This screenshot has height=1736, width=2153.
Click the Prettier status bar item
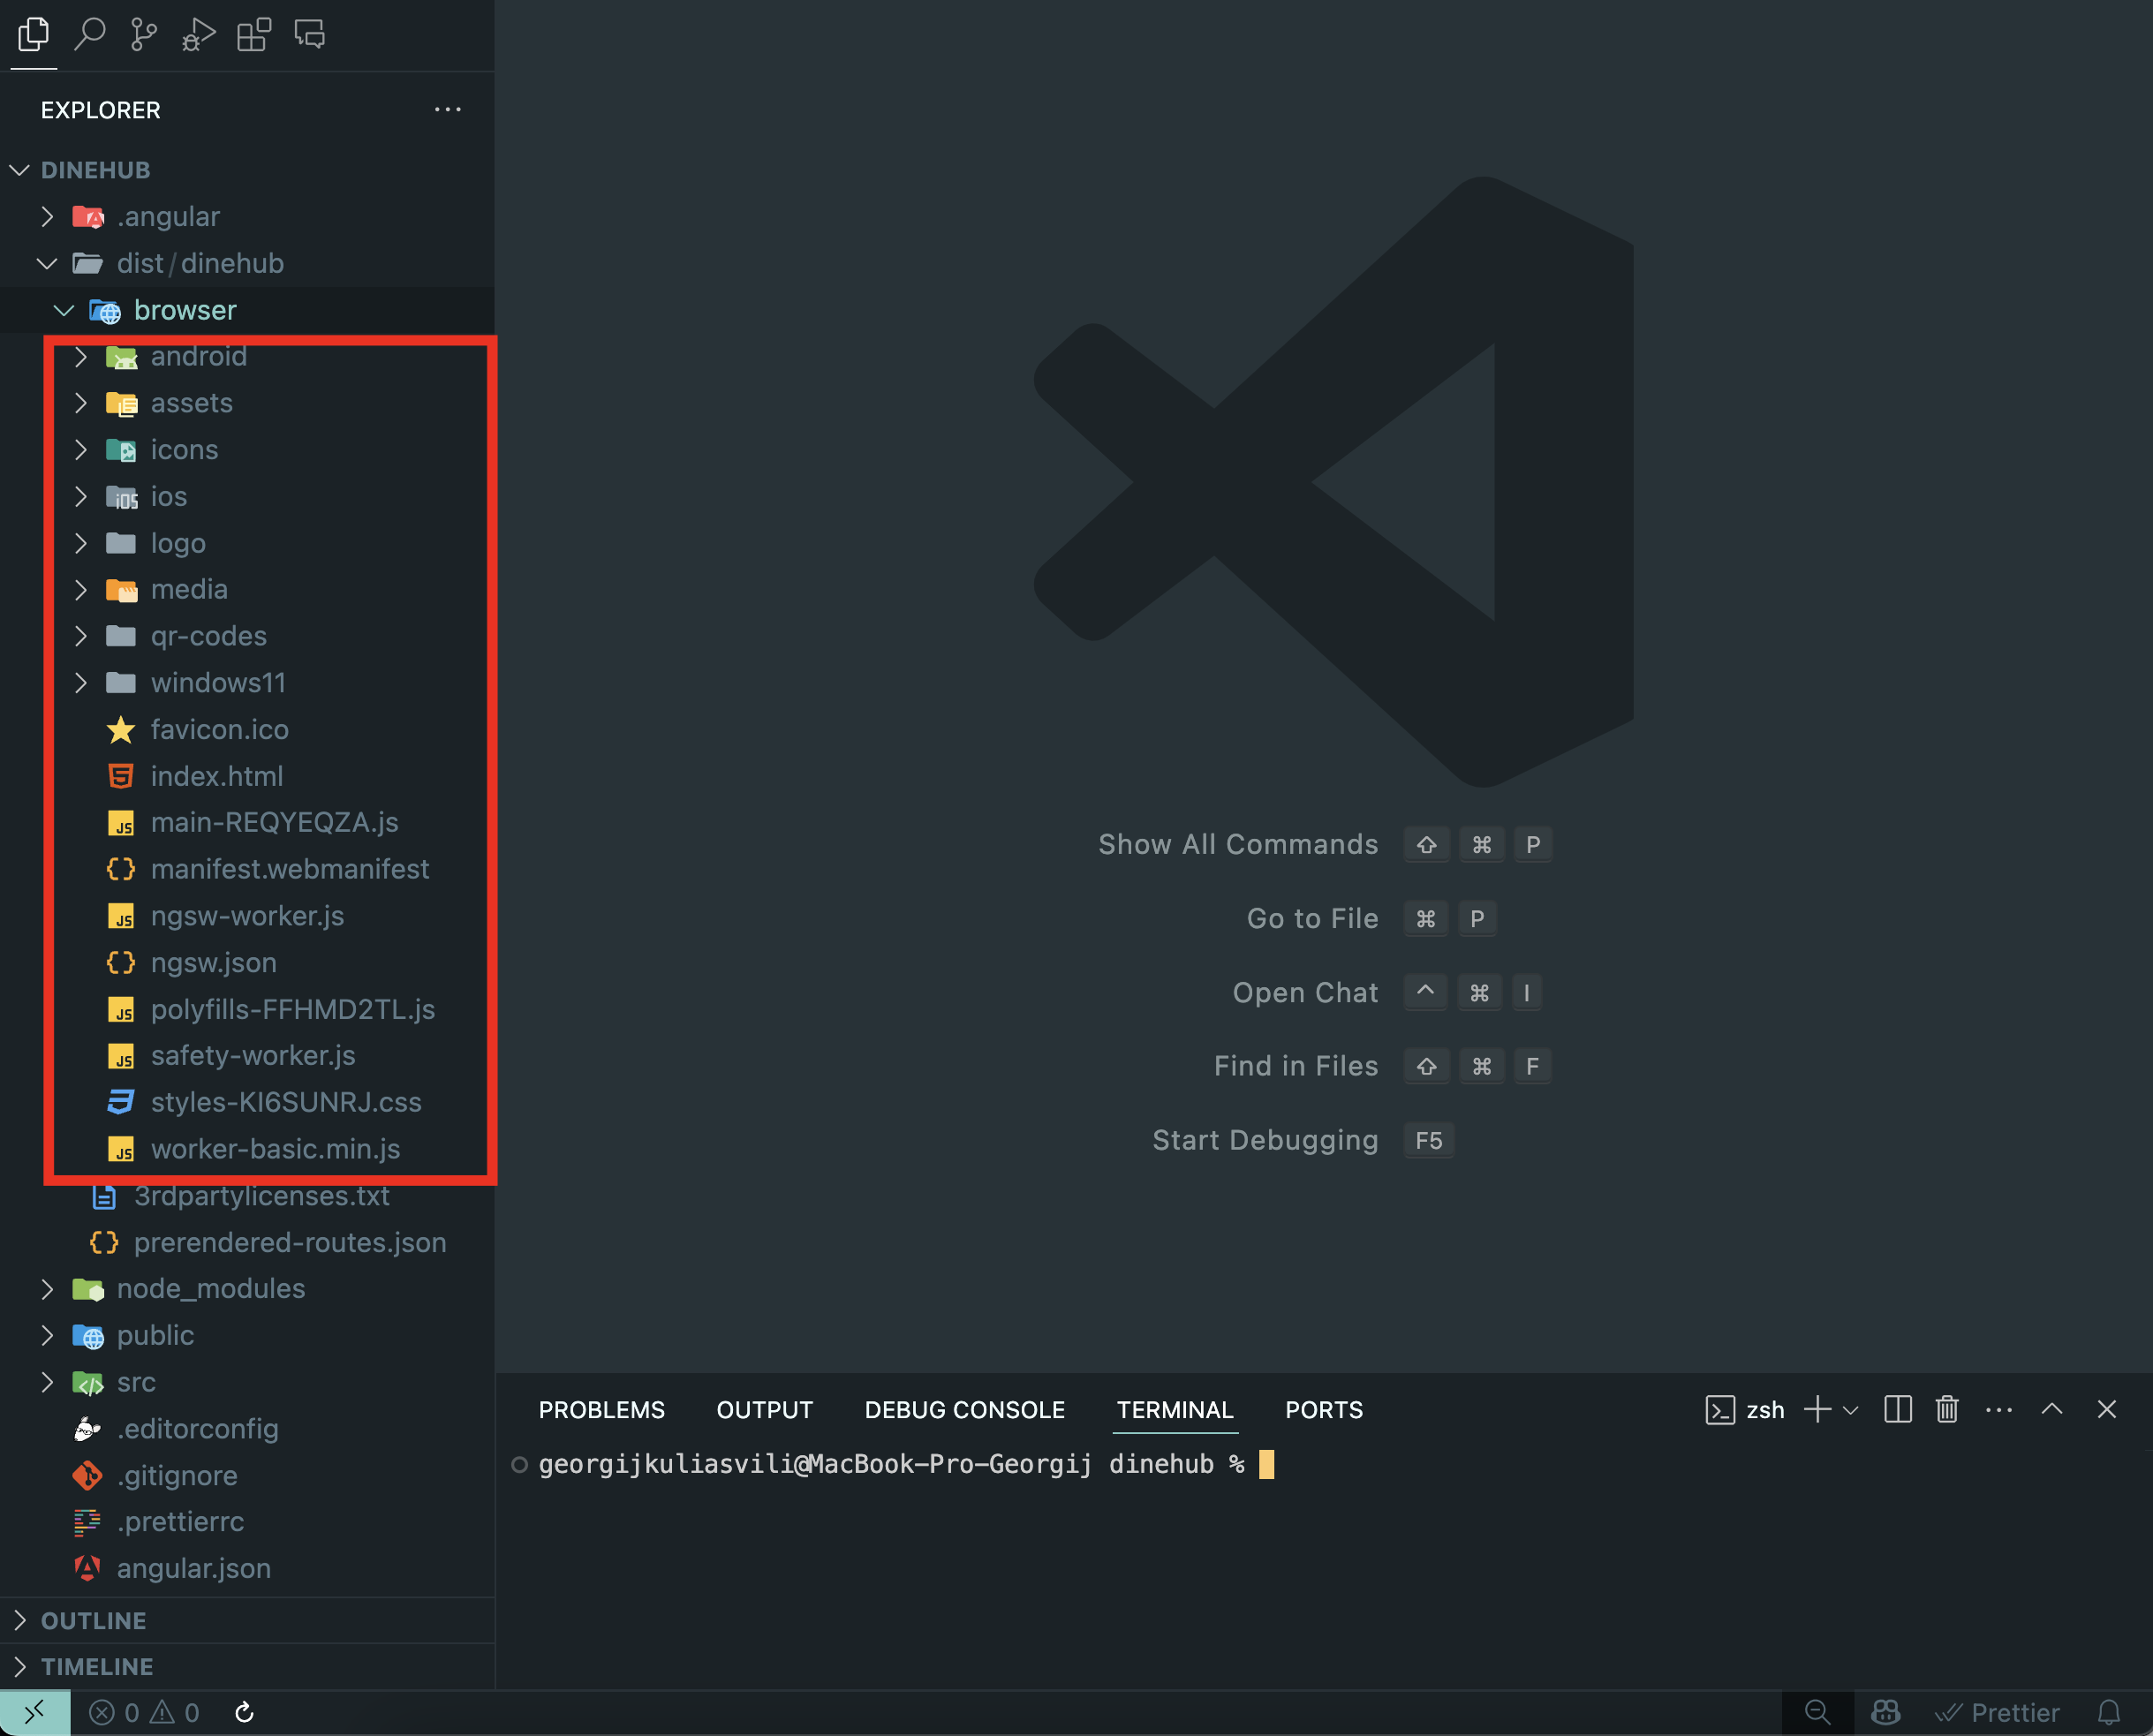pyautogui.click(x=1997, y=1713)
